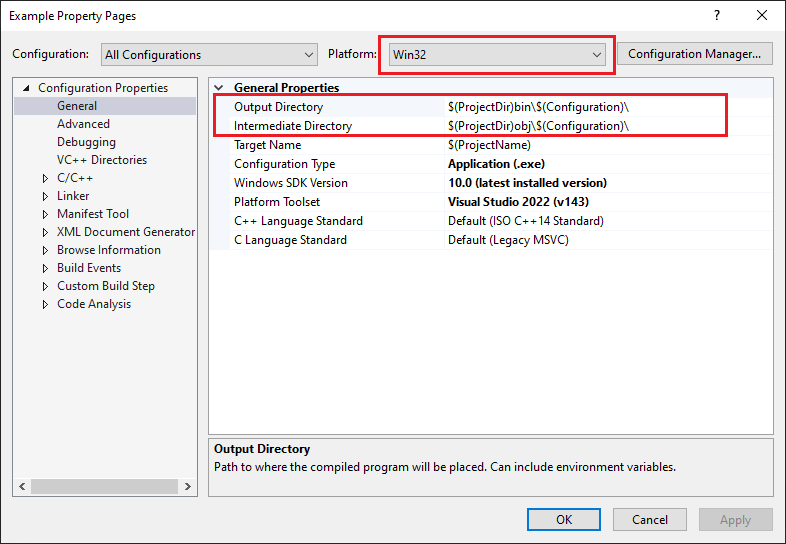Viewport: 786px width, 544px height.
Task: Expand the Browse Information node arrow
Action: [45, 250]
